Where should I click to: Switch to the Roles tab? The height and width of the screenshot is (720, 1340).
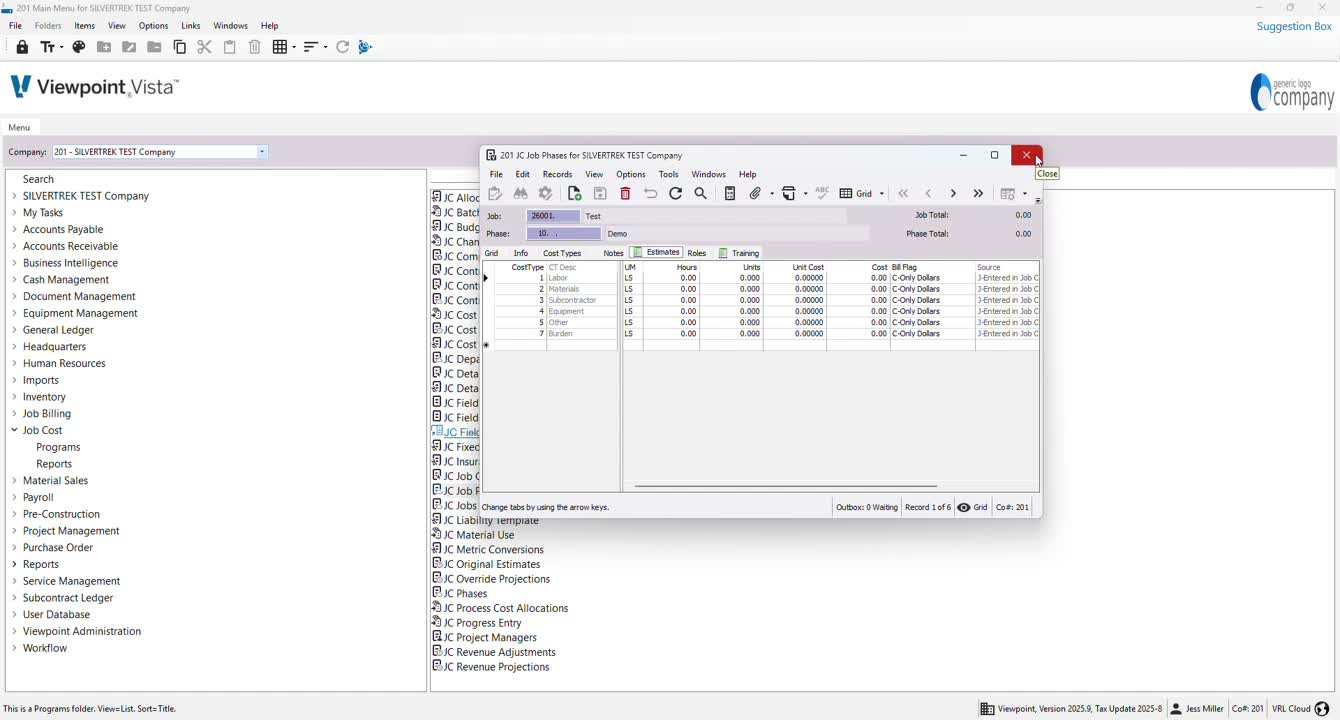tap(697, 253)
